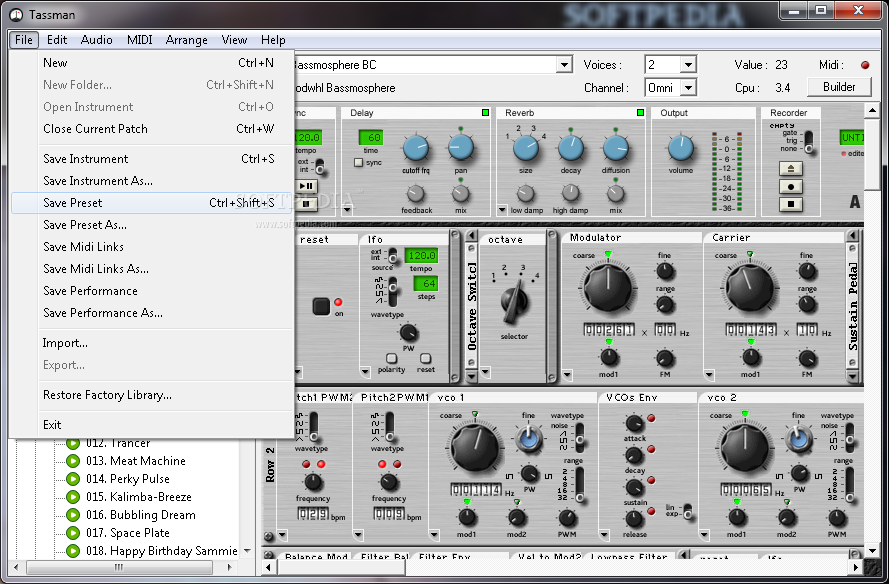Open the Help menu
This screenshot has height=584, width=889.
pos(273,40)
